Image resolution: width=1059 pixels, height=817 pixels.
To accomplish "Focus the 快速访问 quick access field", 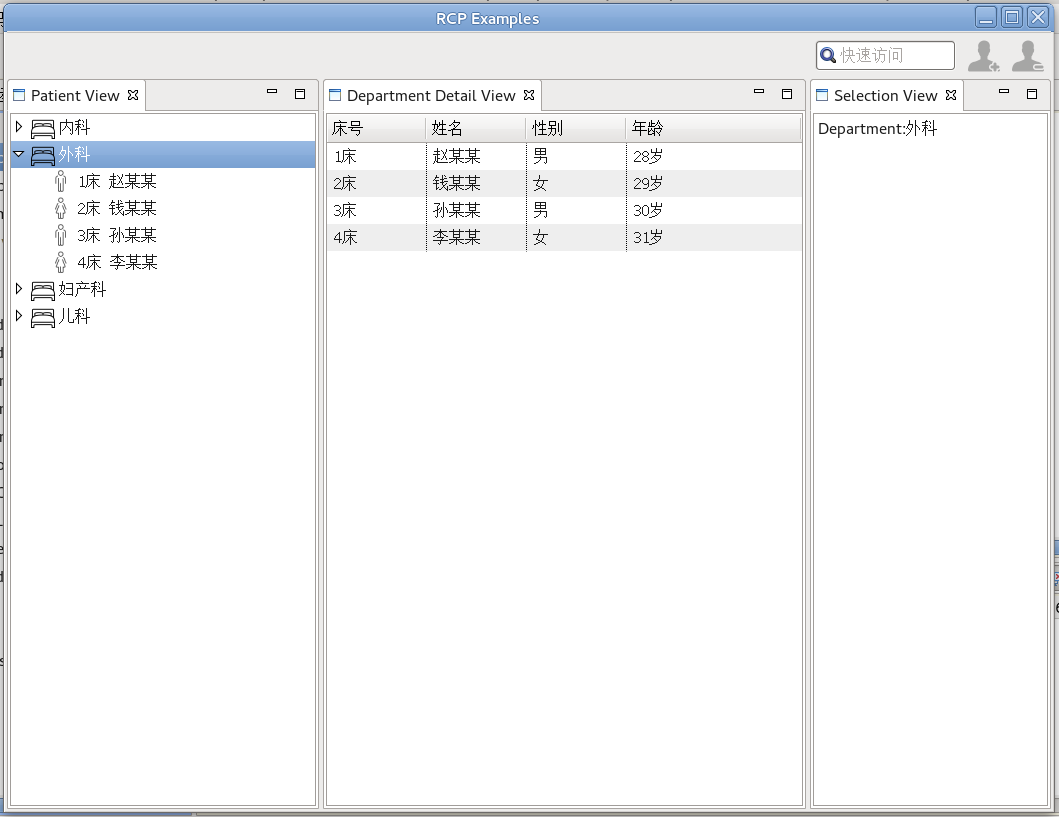I will pos(885,55).
